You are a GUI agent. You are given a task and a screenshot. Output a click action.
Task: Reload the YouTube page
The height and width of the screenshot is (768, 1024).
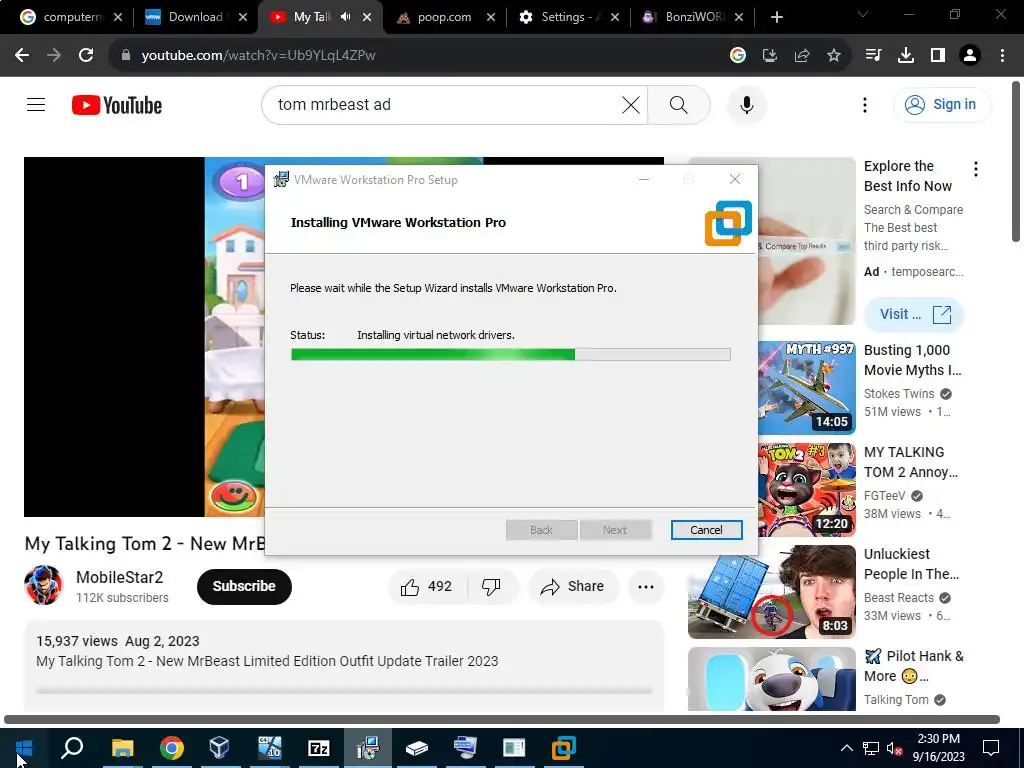(86, 56)
